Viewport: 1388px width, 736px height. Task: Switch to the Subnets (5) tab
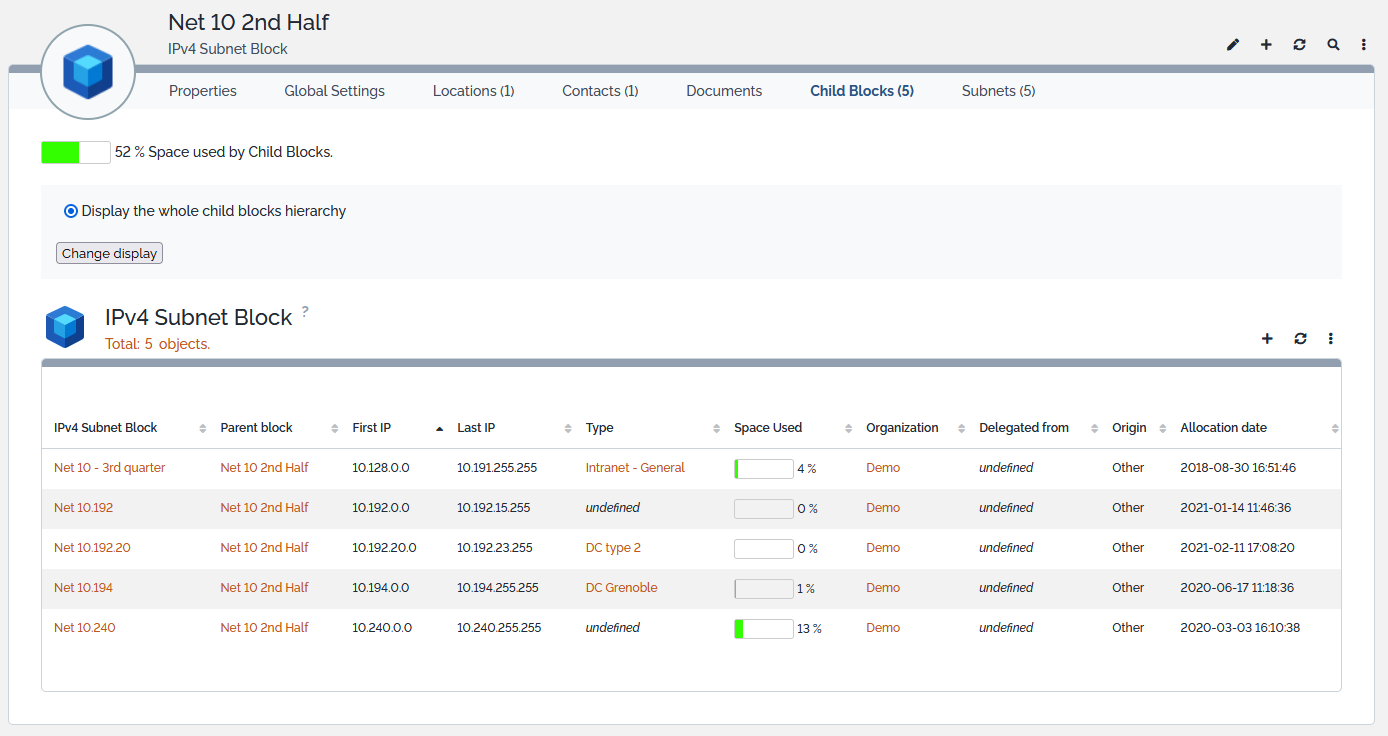pos(998,91)
